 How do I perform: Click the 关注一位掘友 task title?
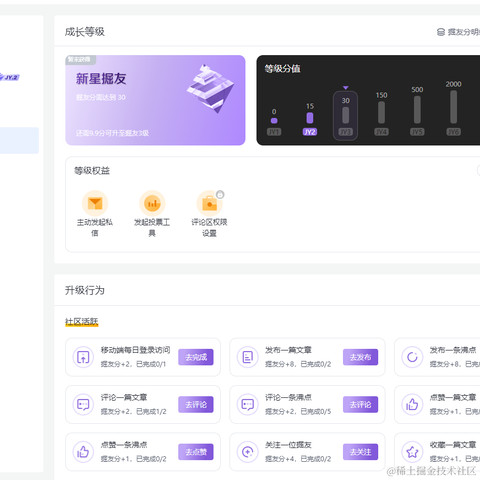pos(288,445)
